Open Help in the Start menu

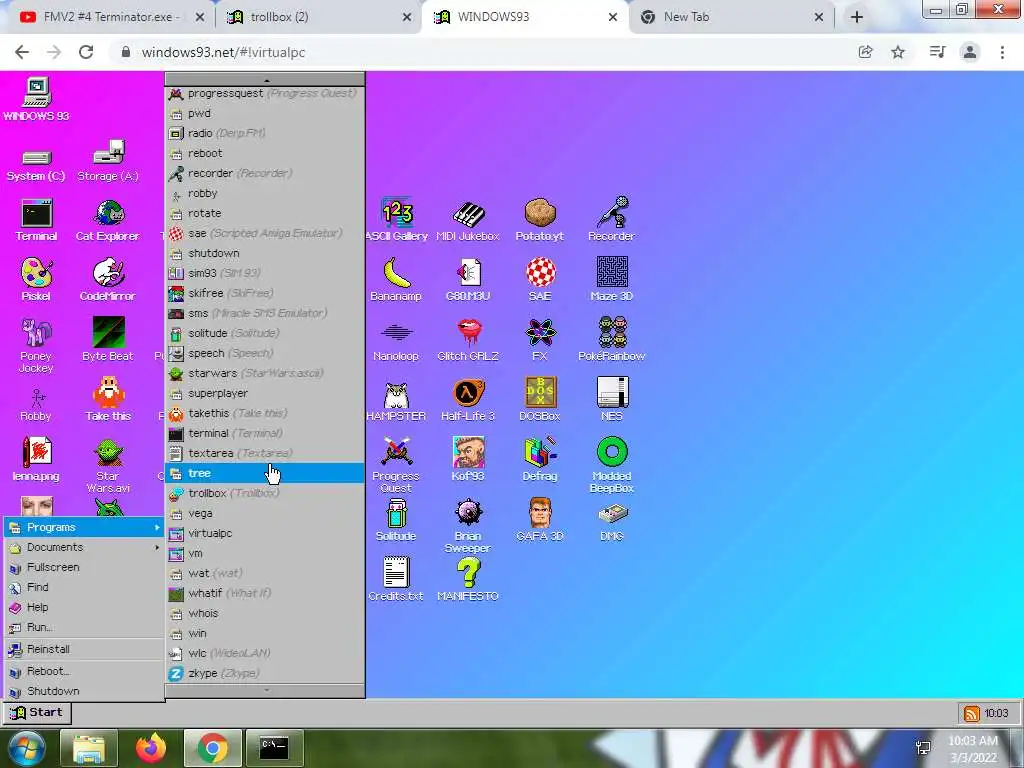(84, 607)
